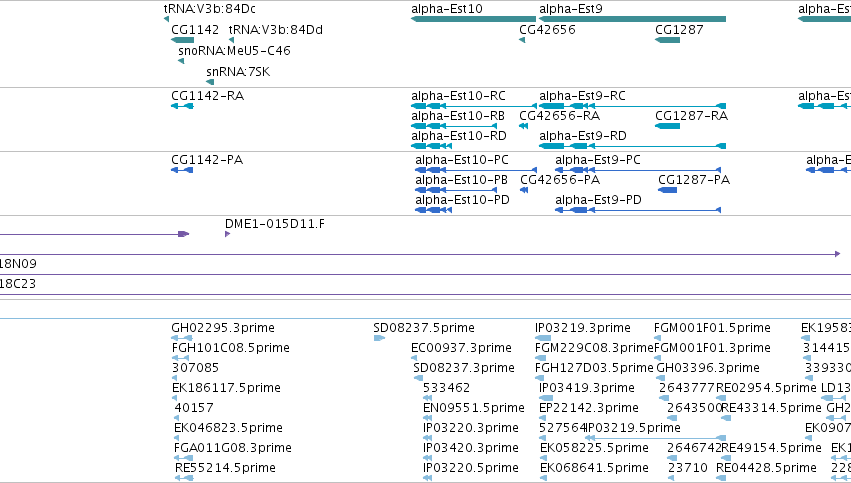This screenshot has height=483, width=851.
Task: Select the alpha-Est10-RB transcript
Action: tap(458, 116)
